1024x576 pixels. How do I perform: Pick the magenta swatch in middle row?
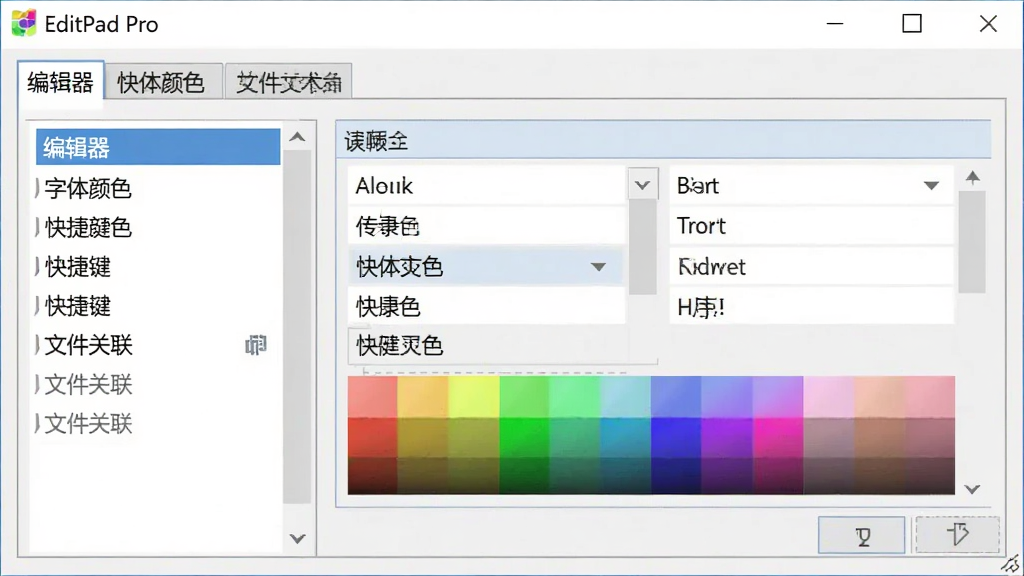[778, 438]
